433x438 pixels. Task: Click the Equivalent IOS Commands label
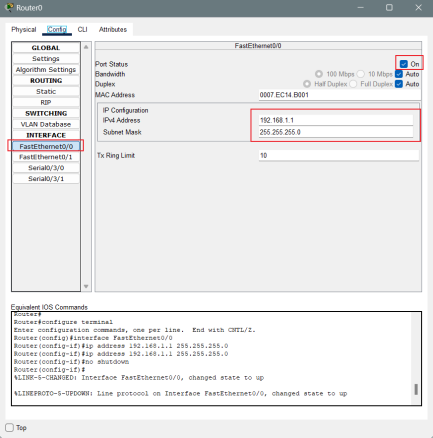pos(49,307)
